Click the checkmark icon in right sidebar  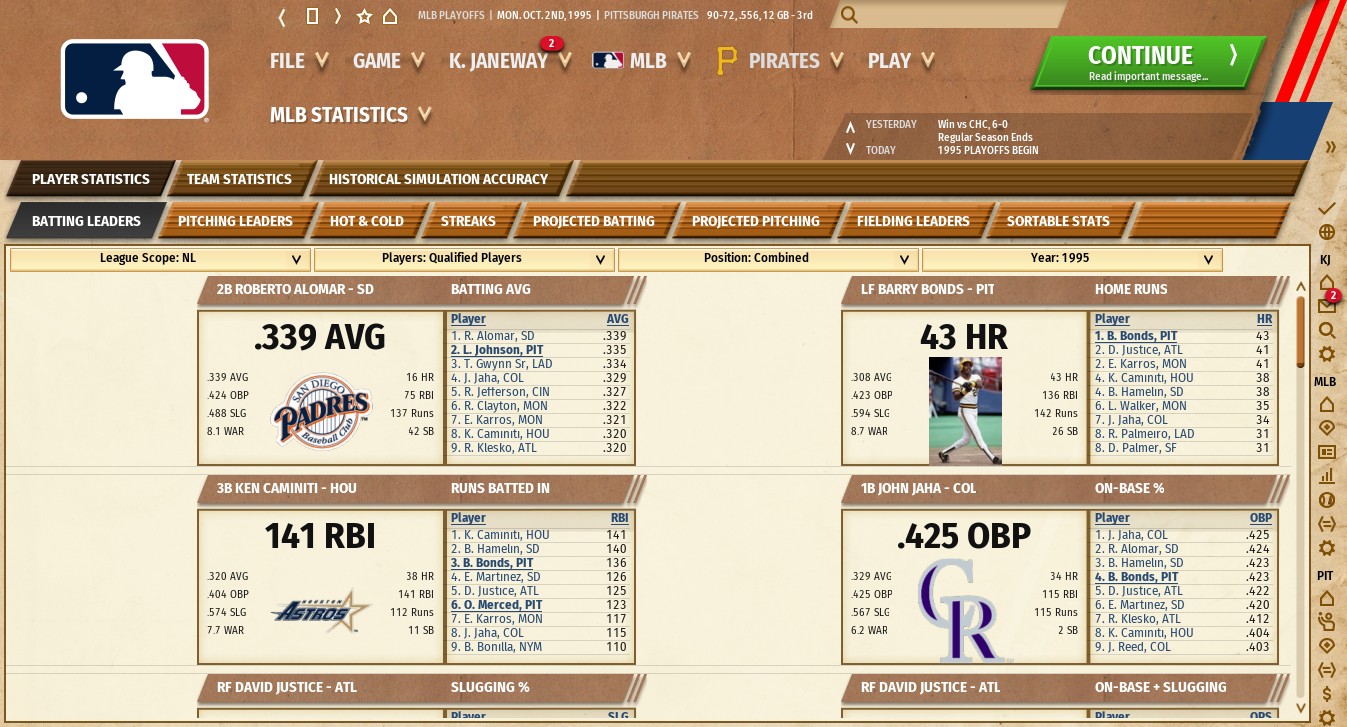click(x=1327, y=208)
